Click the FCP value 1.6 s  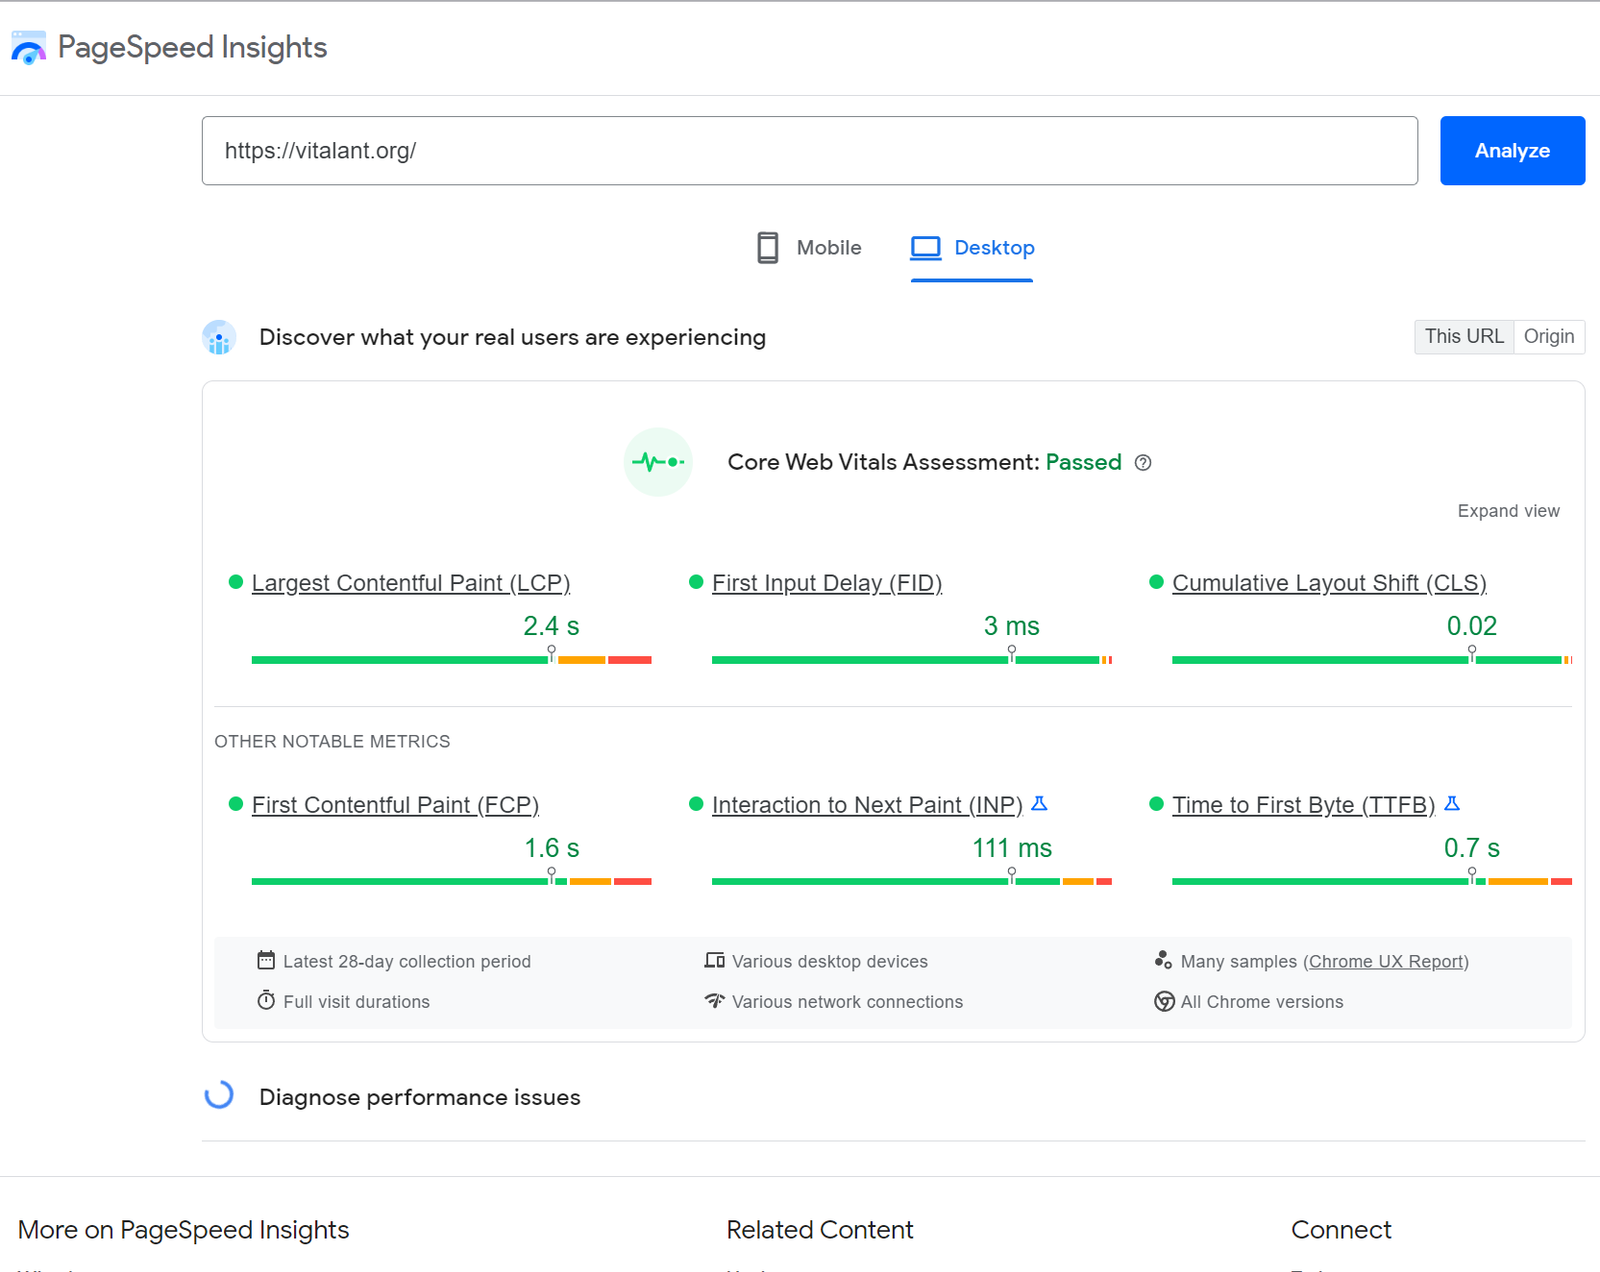click(552, 848)
